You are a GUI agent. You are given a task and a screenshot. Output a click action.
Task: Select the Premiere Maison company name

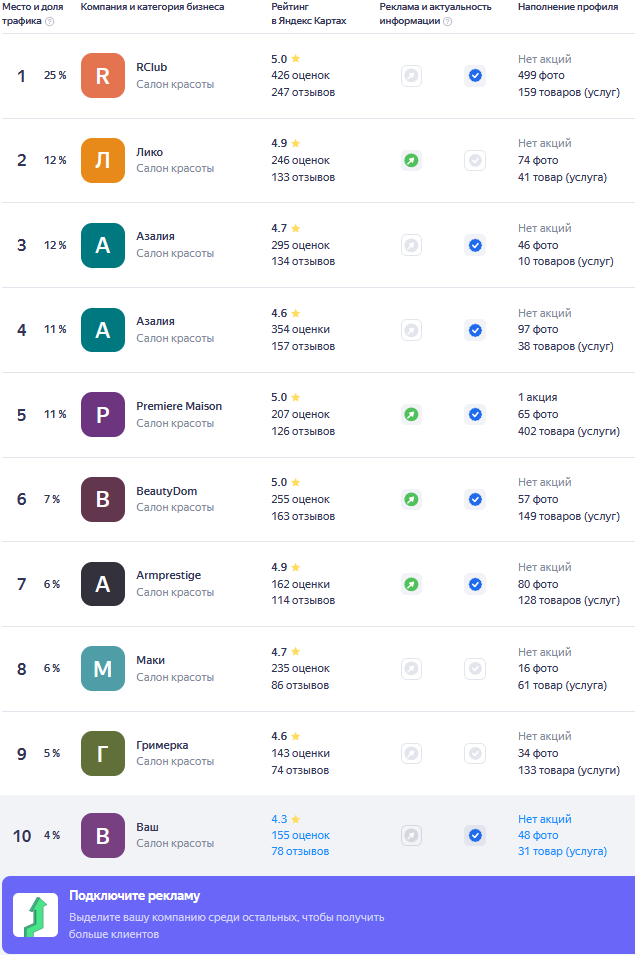click(179, 406)
